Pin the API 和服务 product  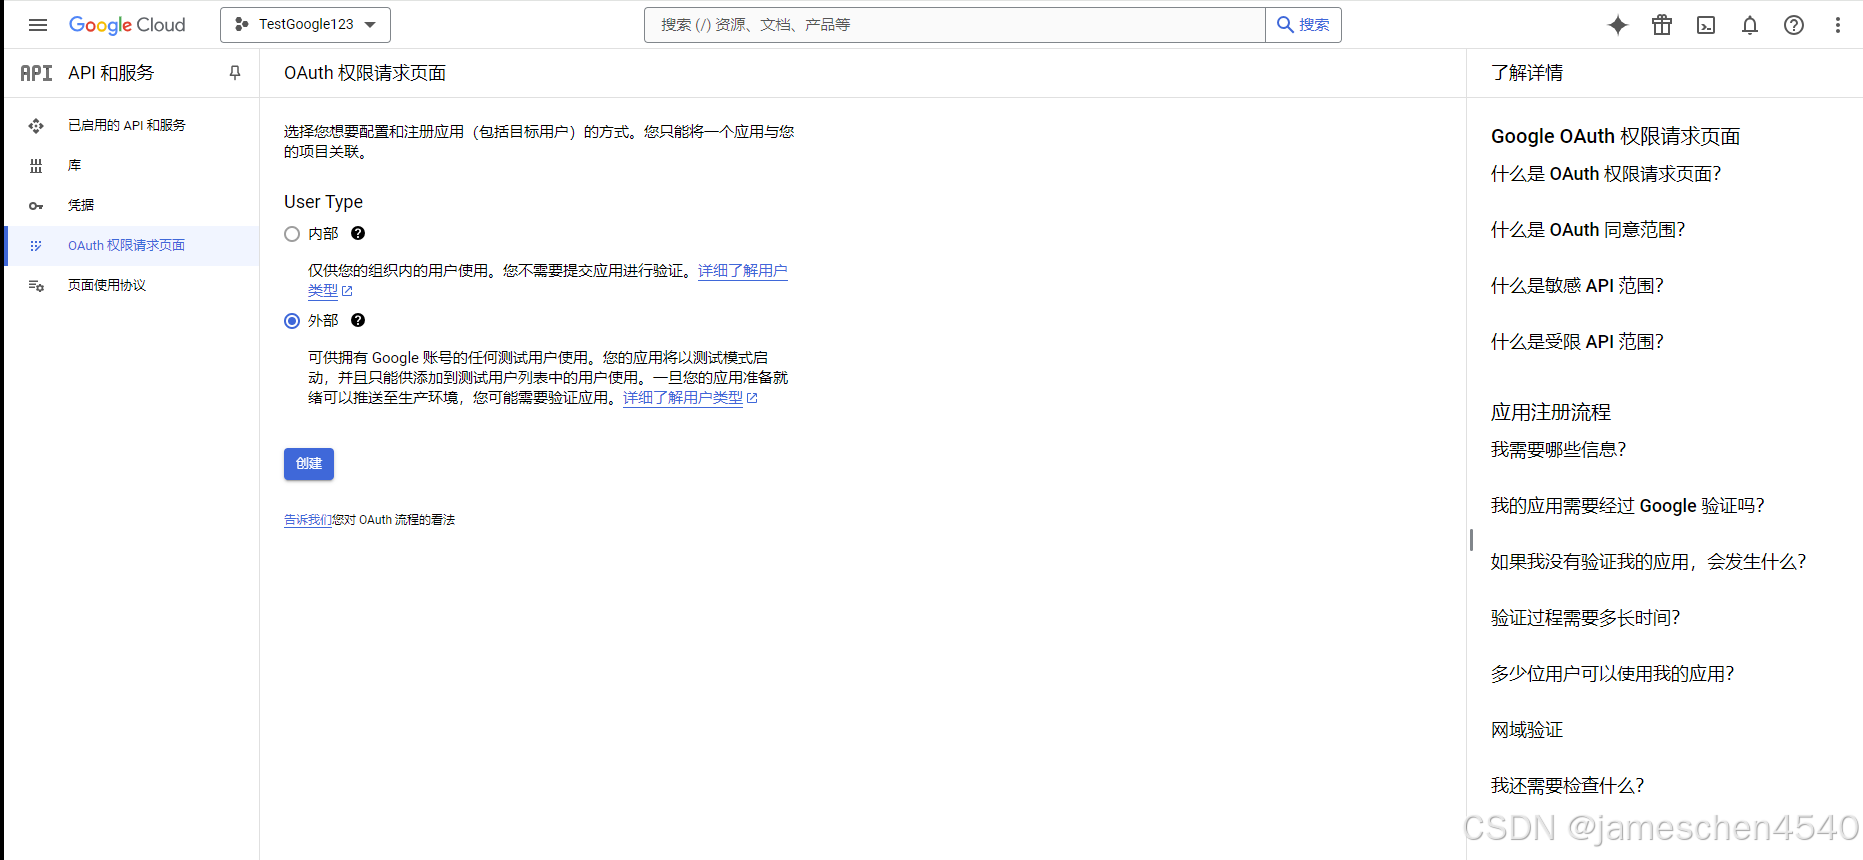point(235,73)
